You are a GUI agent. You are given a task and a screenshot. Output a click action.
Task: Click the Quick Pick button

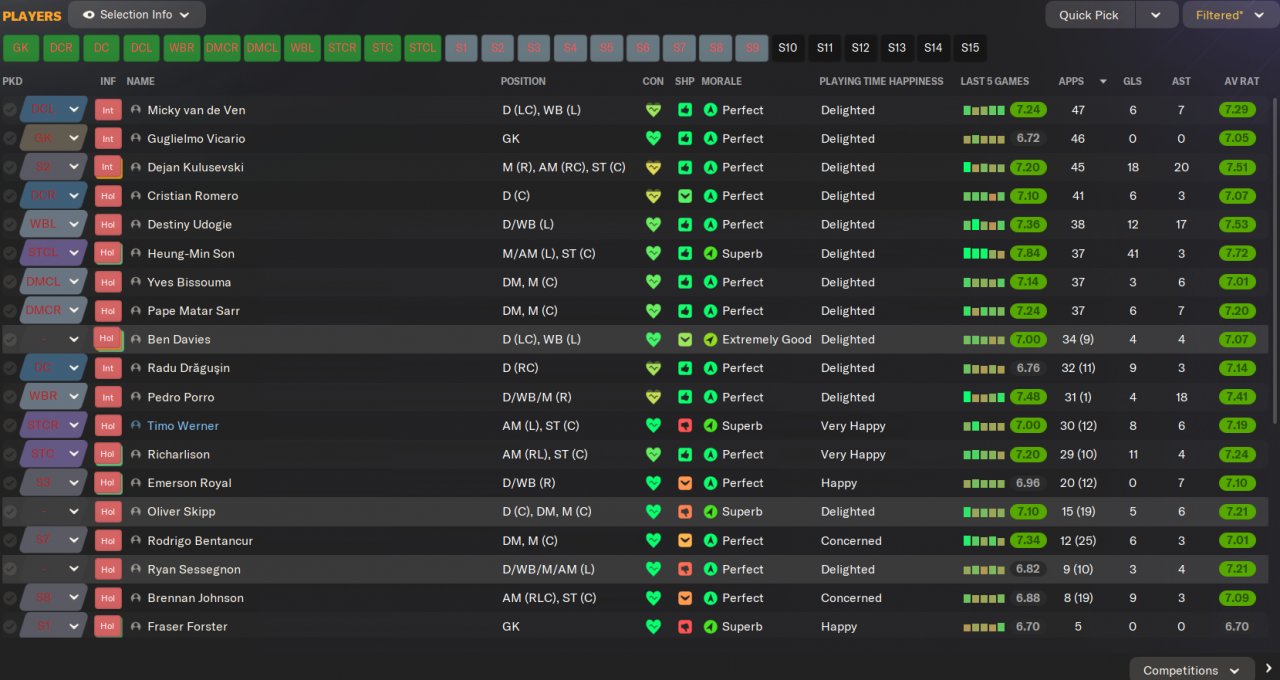1090,15
